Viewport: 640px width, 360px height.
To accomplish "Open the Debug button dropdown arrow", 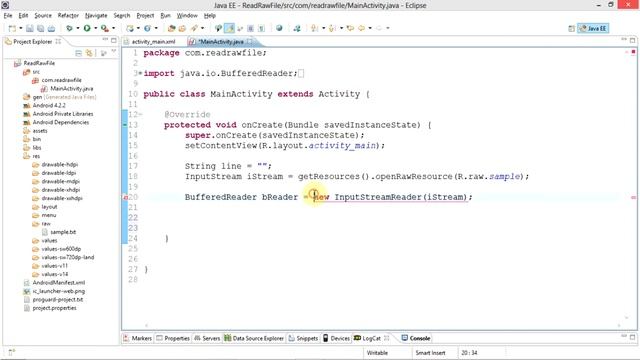I will (78, 28).
